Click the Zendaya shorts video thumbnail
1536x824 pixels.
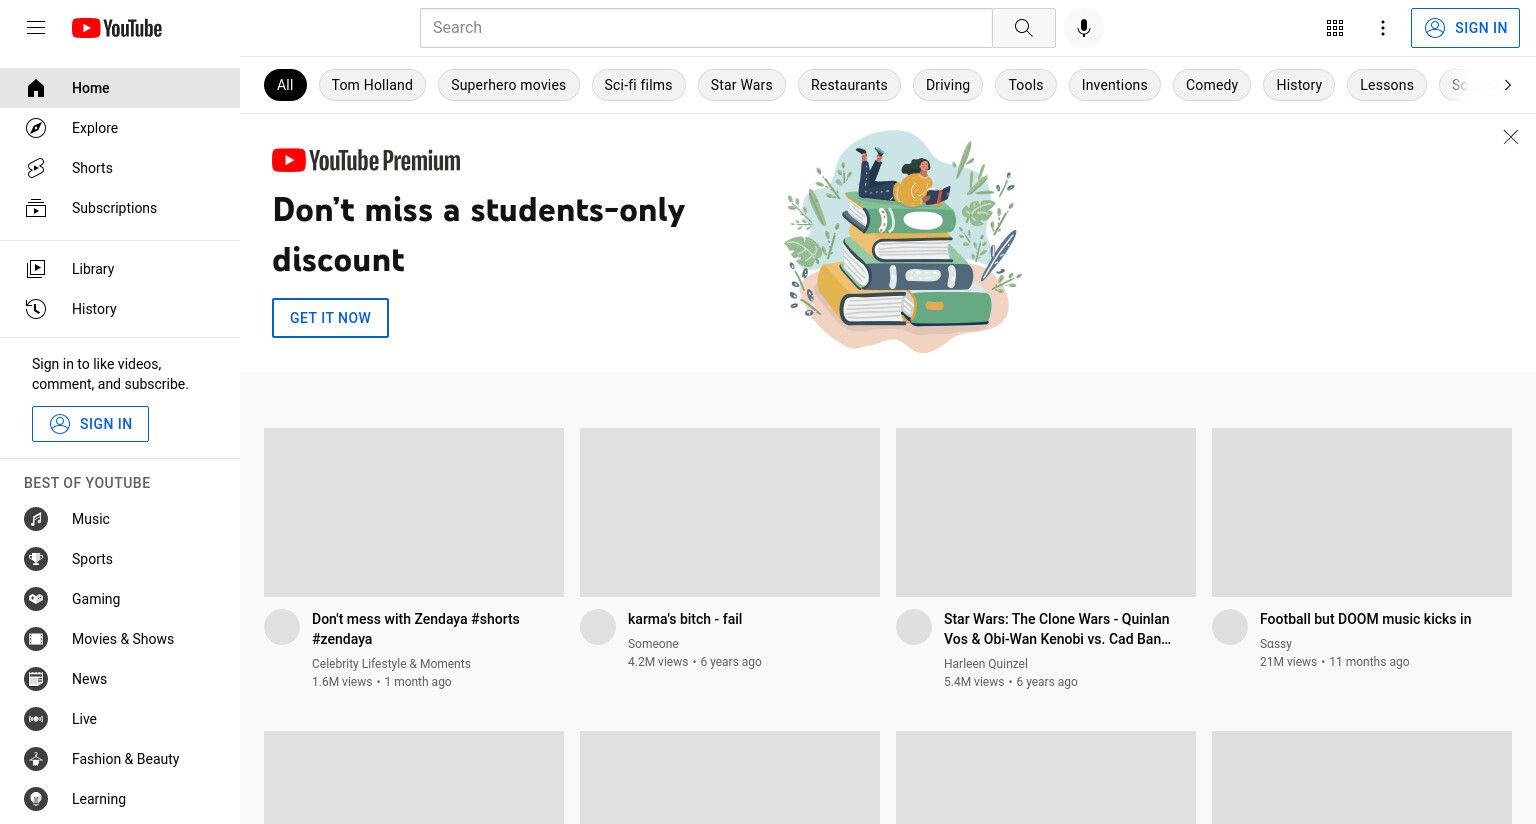[414, 512]
